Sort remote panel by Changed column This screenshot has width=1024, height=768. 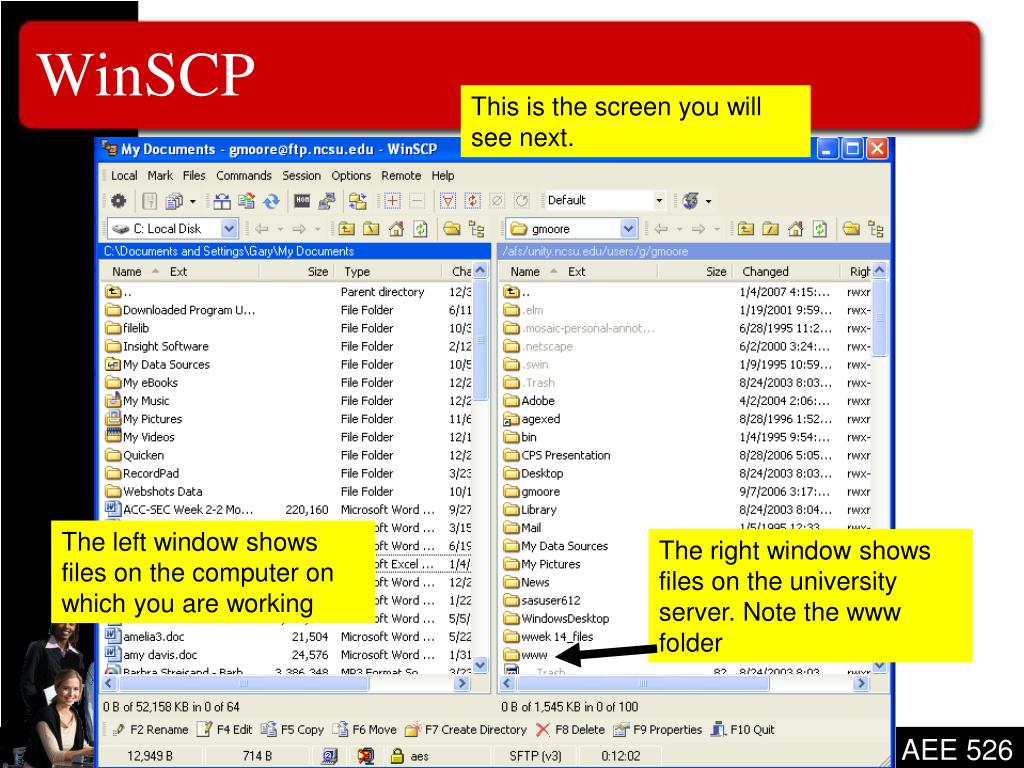click(787, 271)
